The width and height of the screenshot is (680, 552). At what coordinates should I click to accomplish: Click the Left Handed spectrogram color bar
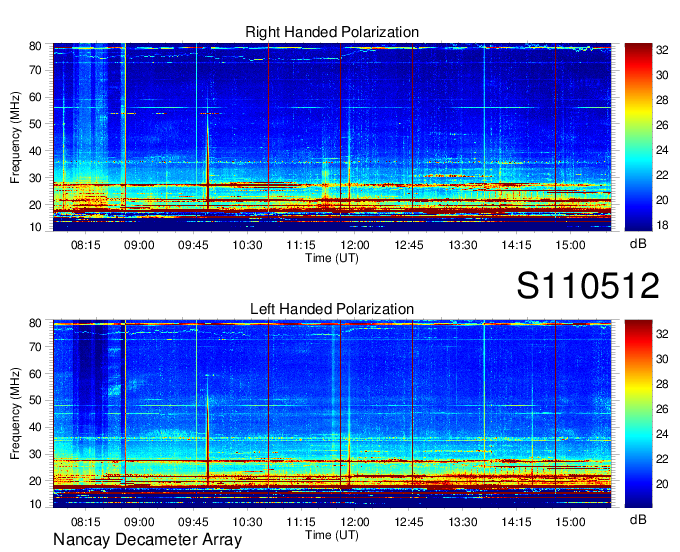[638, 414]
